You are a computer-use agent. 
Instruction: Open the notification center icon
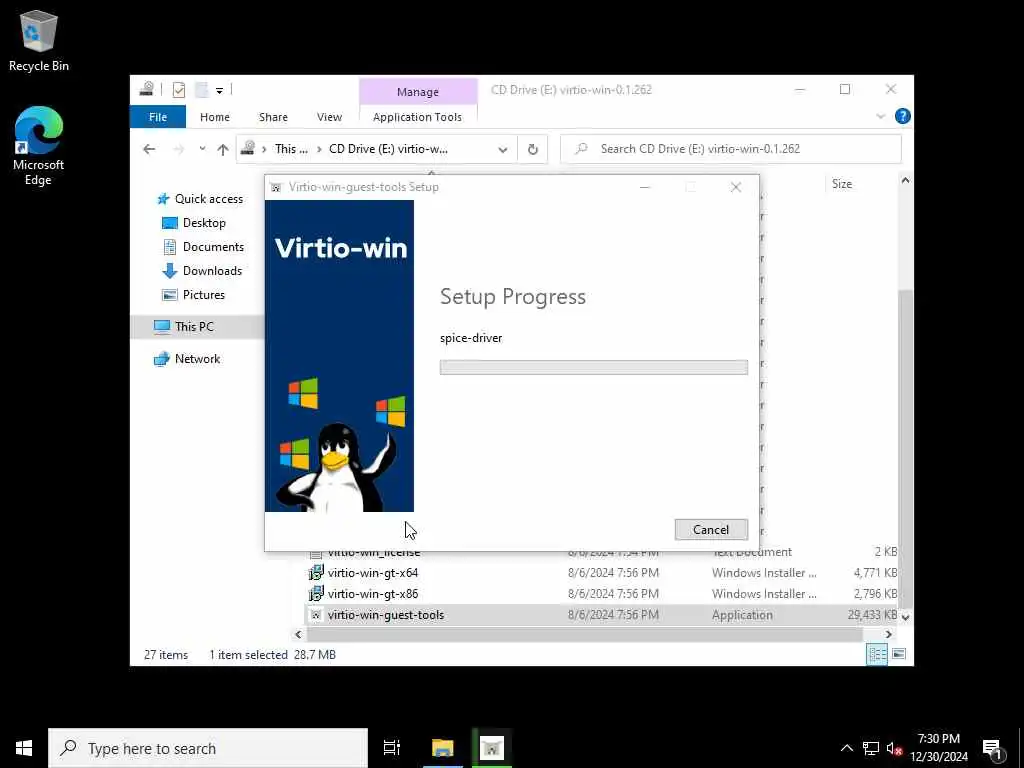(x=992, y=748)
